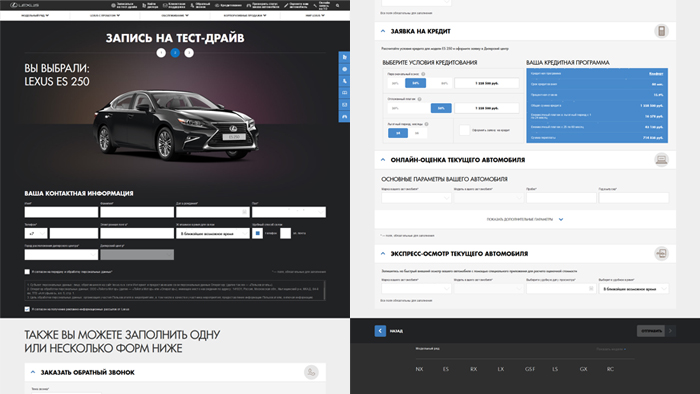Check the personal data consent checkbox
This screenshot has width=700, height=394.
27,271
